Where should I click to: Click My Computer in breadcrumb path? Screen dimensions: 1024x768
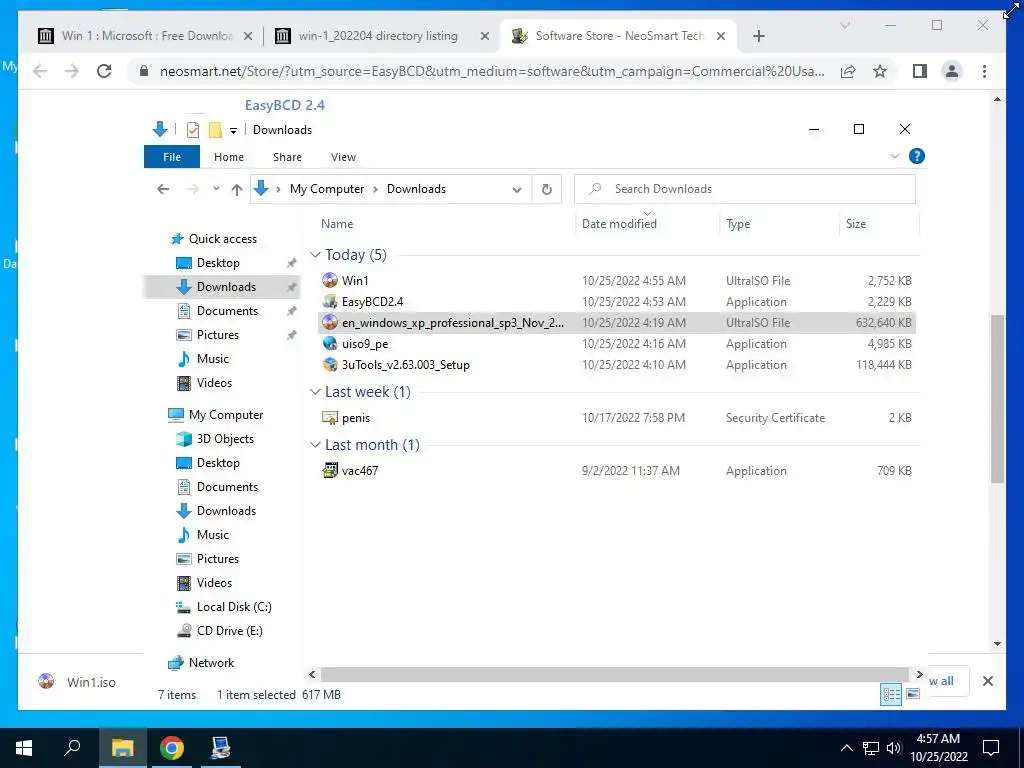pyautogui.click(x=327, y=189)
